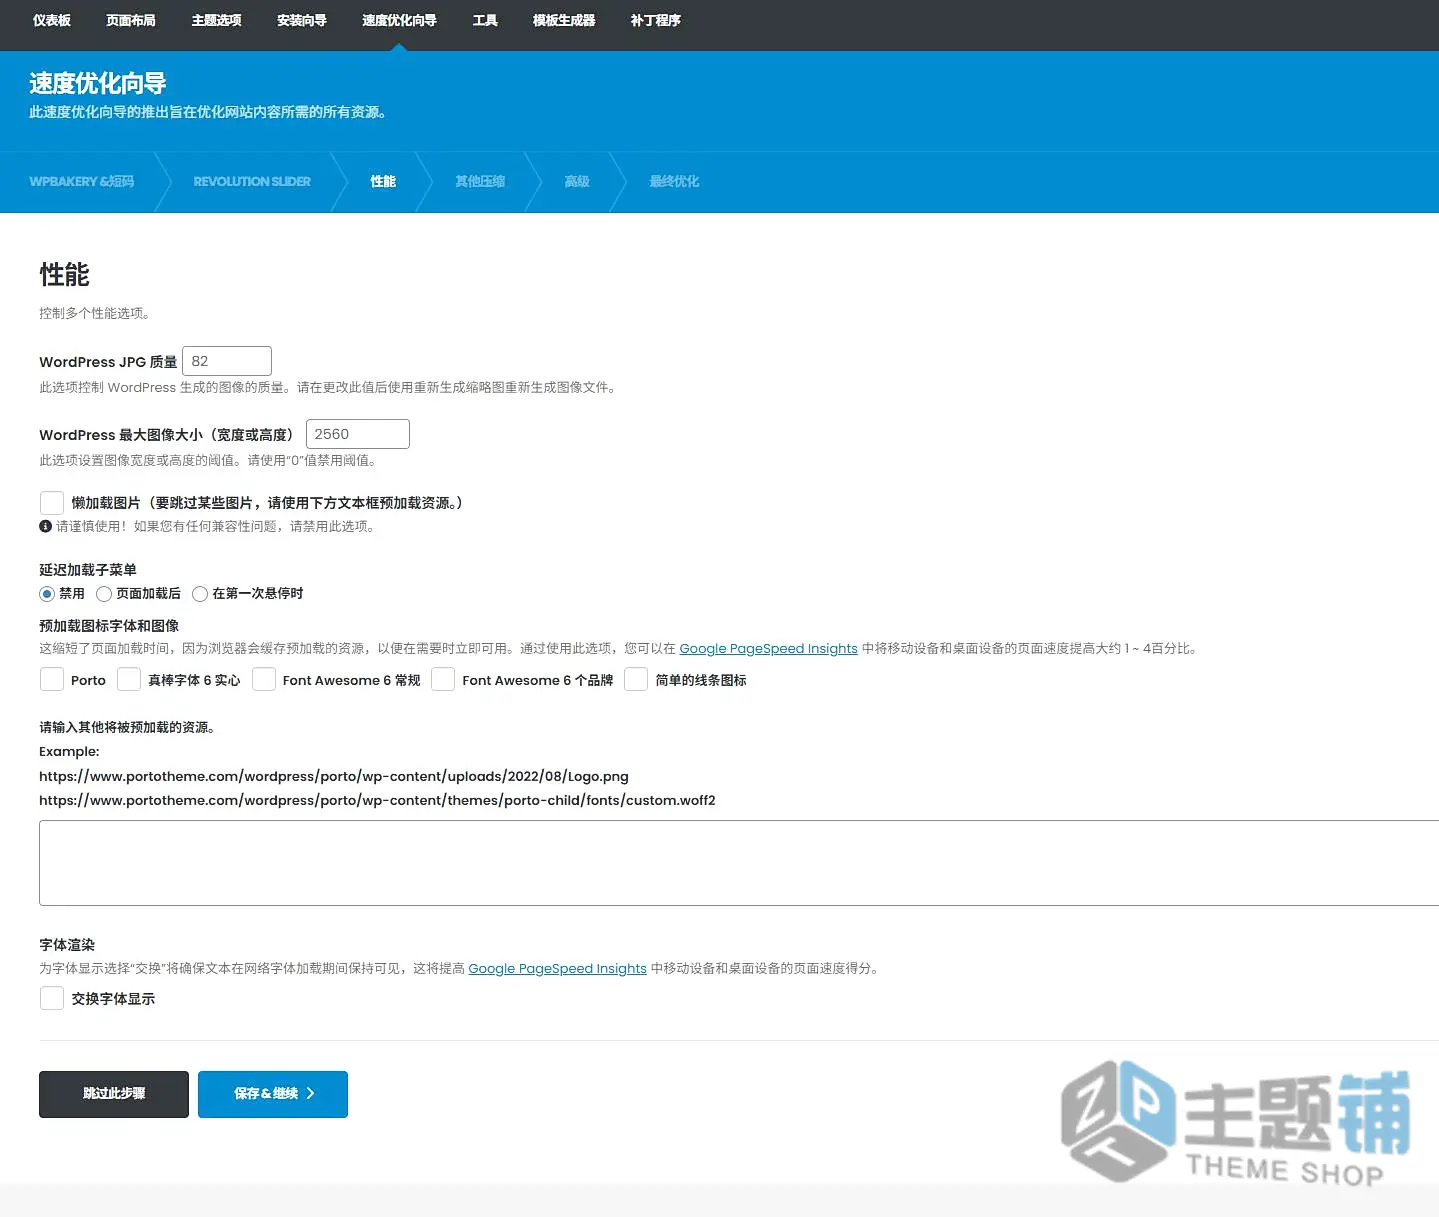Go to the 高级 wizard step
Image resolution: width=1439 pixels, height=1217 pixels.
[577, 181]
